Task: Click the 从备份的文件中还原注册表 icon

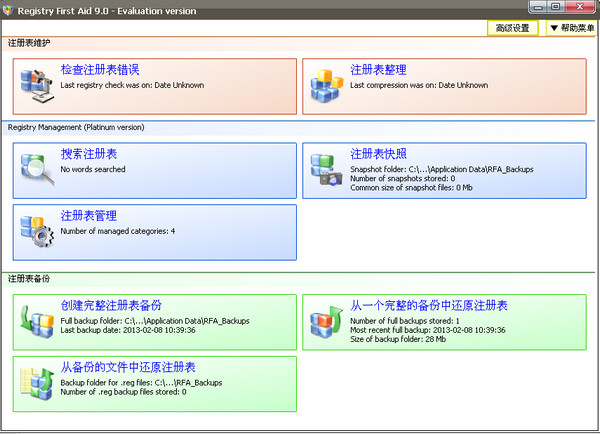Action: pyautogui.click(x=37, y=384)
